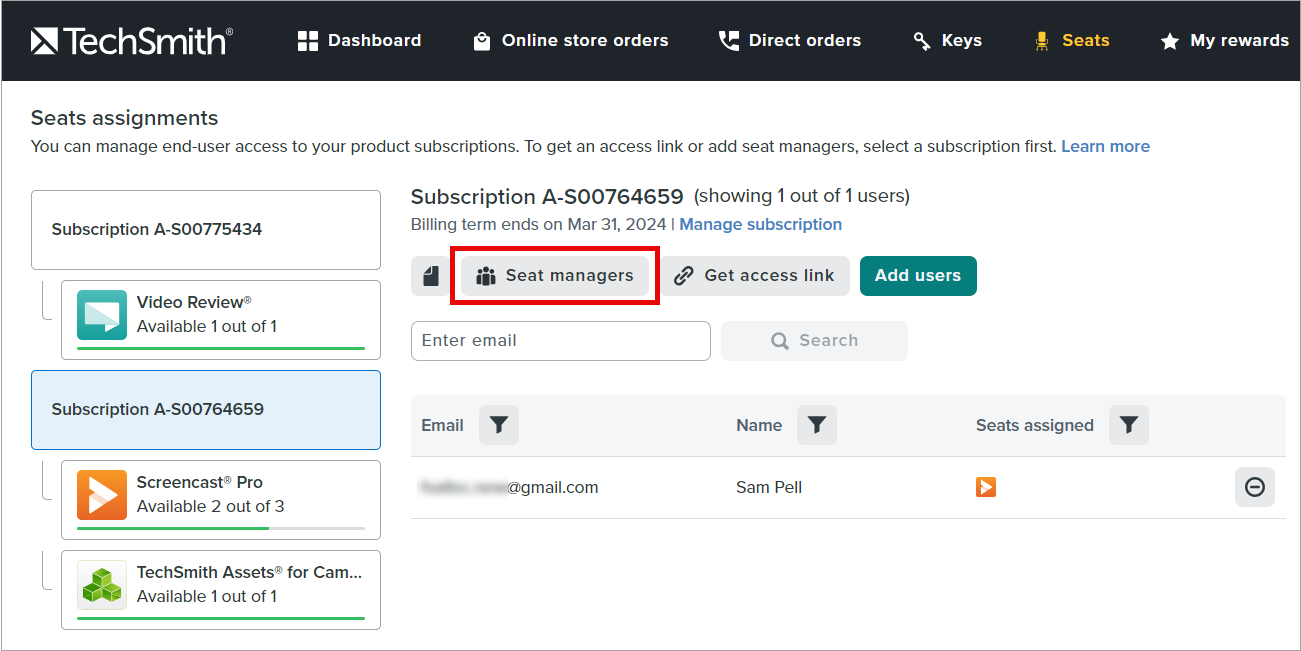The height and width of the screenshot is (651, 1301).
Task: Open the Dashboard page
Action: (359, 41)
